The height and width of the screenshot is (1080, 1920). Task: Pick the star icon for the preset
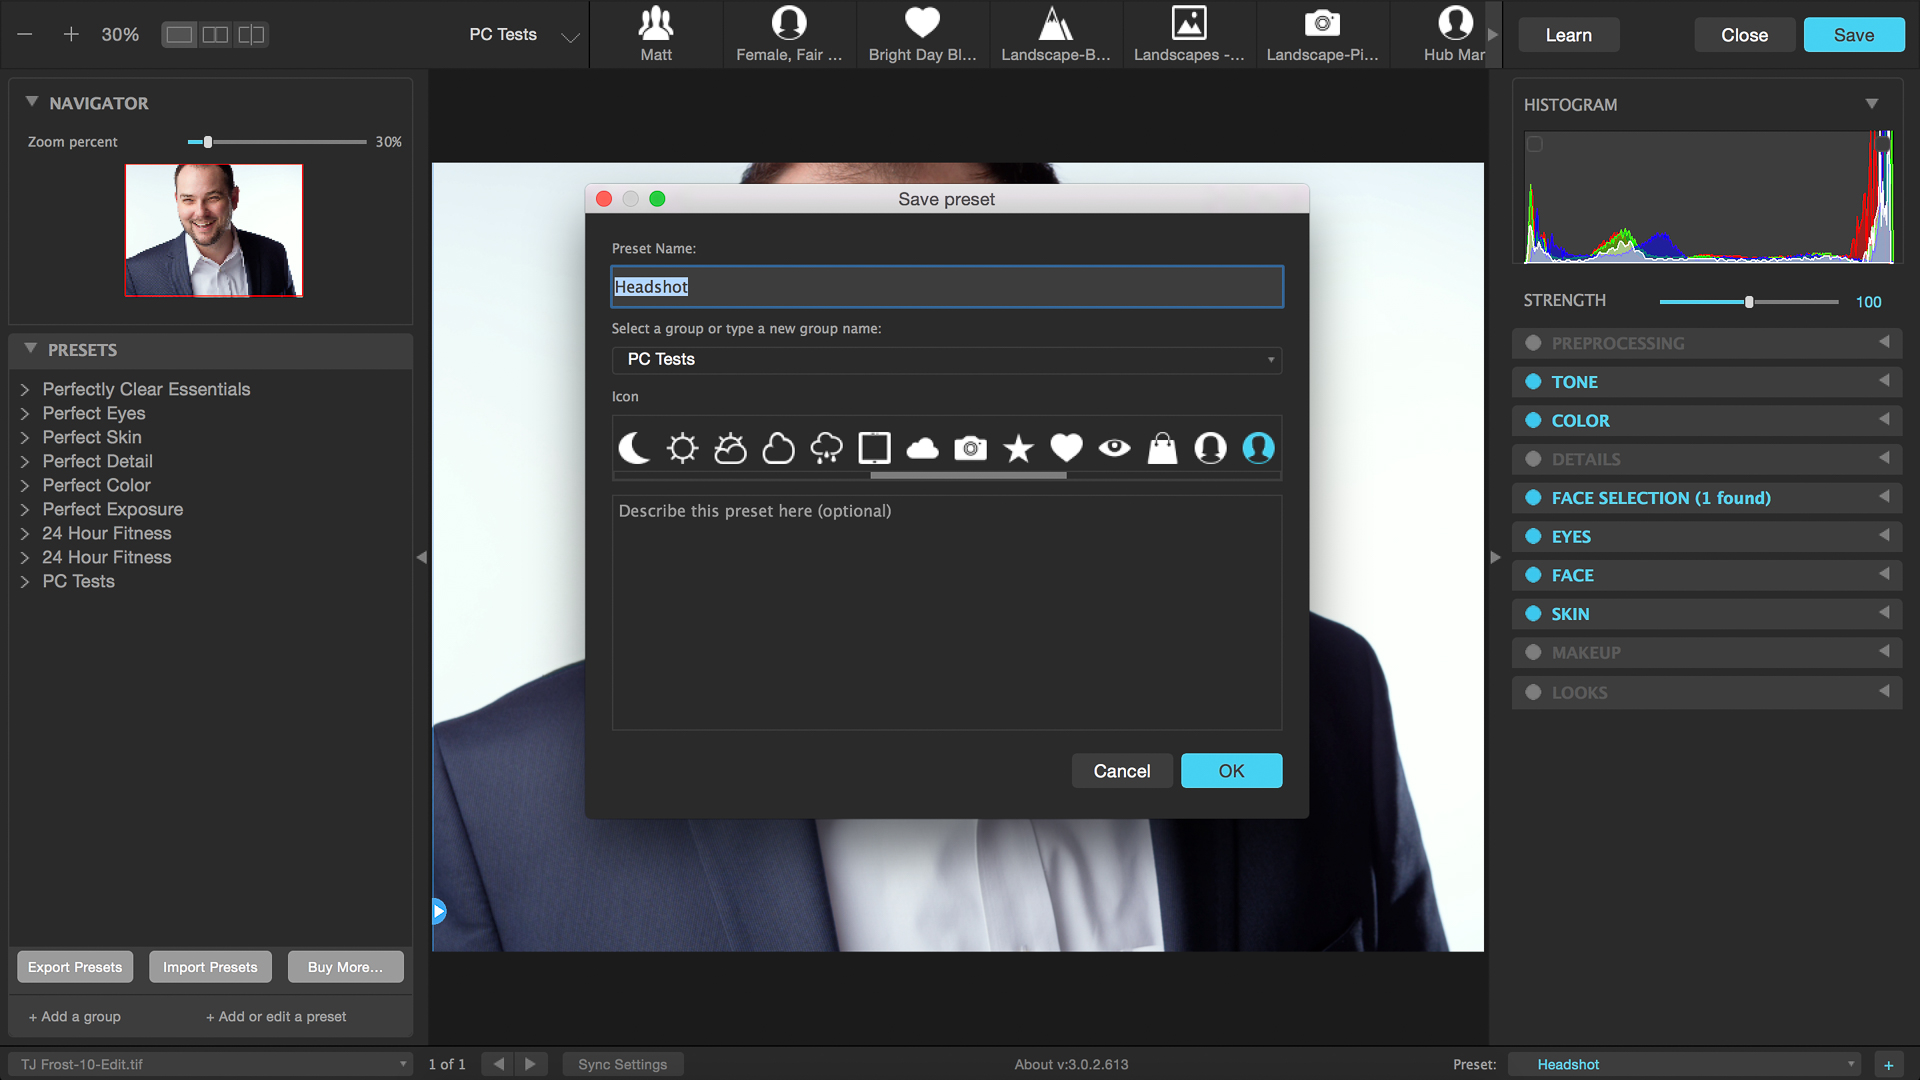(1018, 448)
